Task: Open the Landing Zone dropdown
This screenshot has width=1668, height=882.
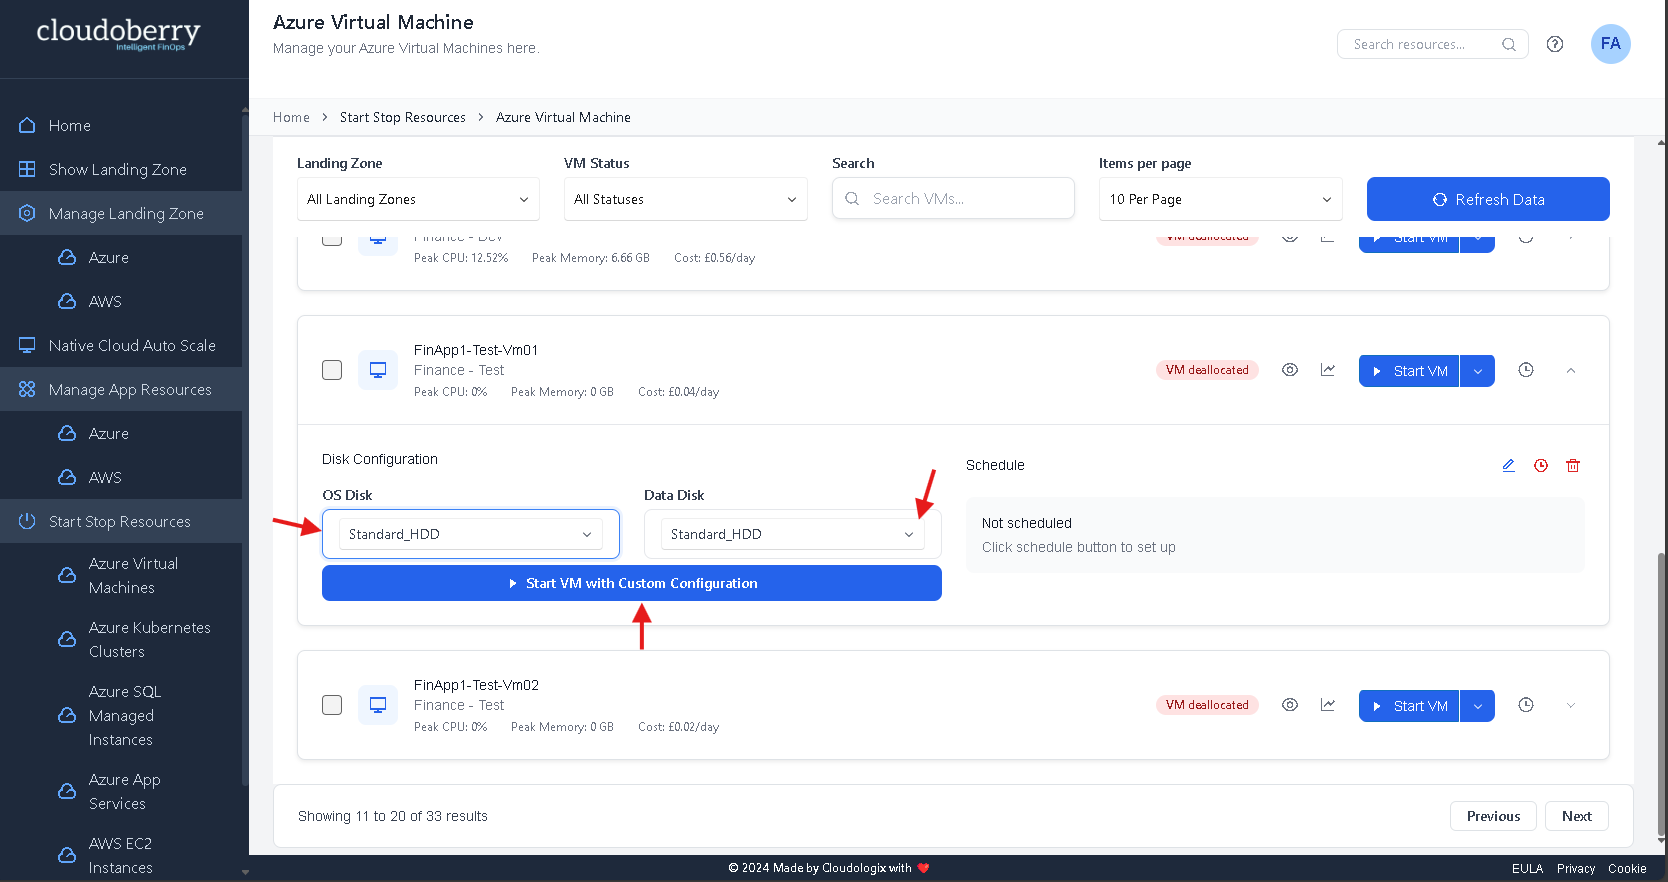Action: 418,199
